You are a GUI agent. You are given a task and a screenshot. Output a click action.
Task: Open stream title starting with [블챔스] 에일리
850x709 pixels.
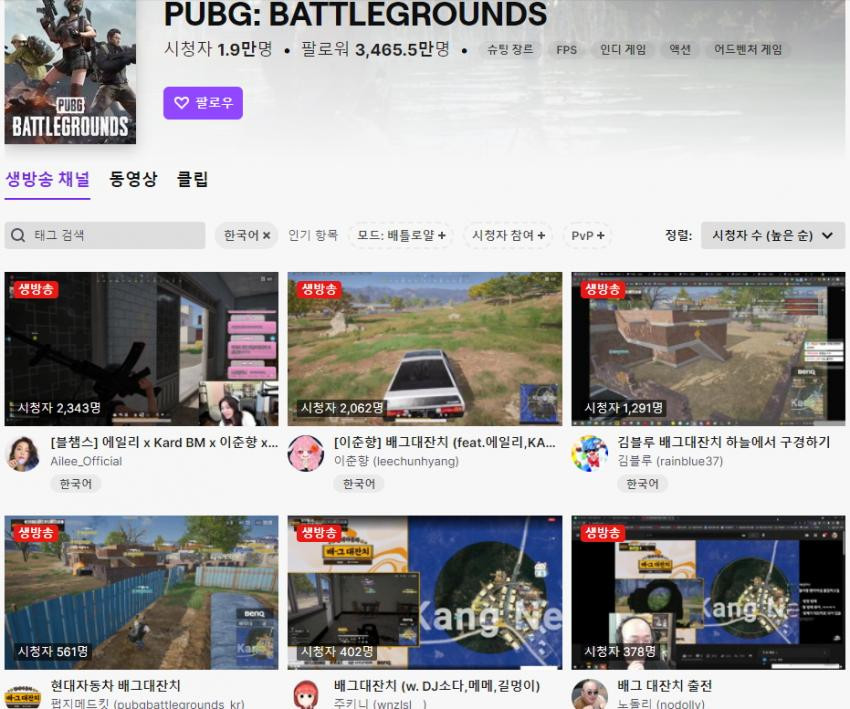point(164,442)
